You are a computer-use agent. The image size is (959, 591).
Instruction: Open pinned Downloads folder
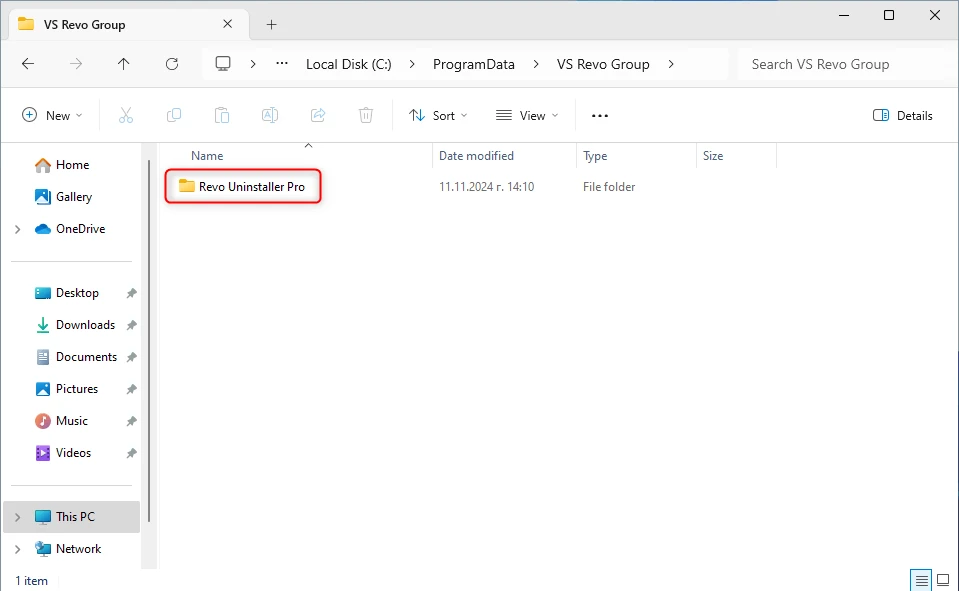85,325
